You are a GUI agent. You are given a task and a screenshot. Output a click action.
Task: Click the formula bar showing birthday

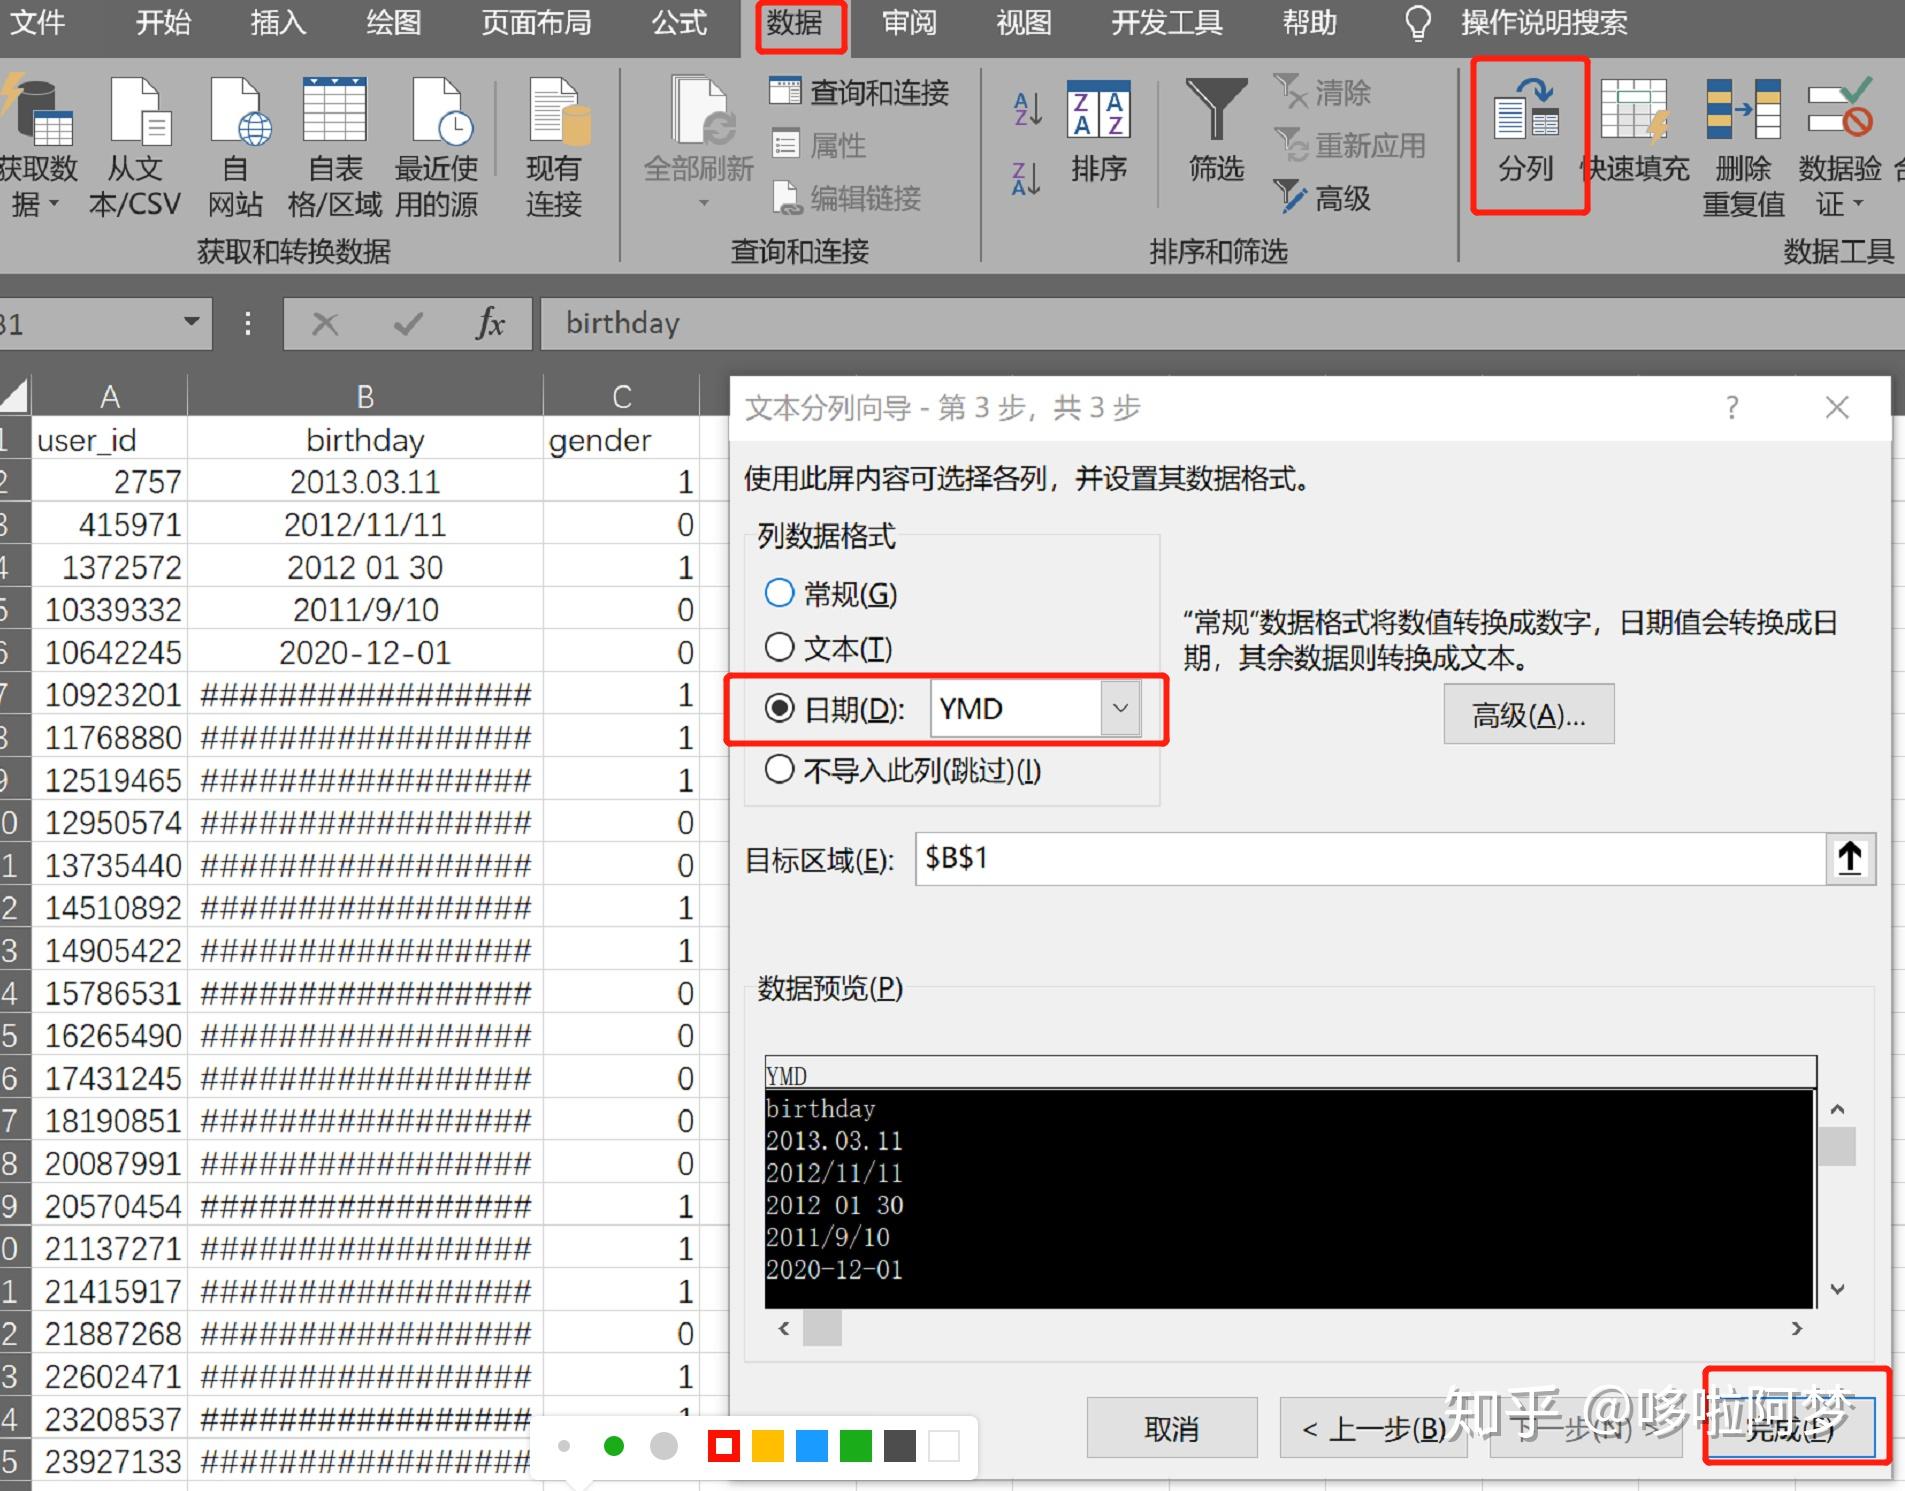[1222, 323]
